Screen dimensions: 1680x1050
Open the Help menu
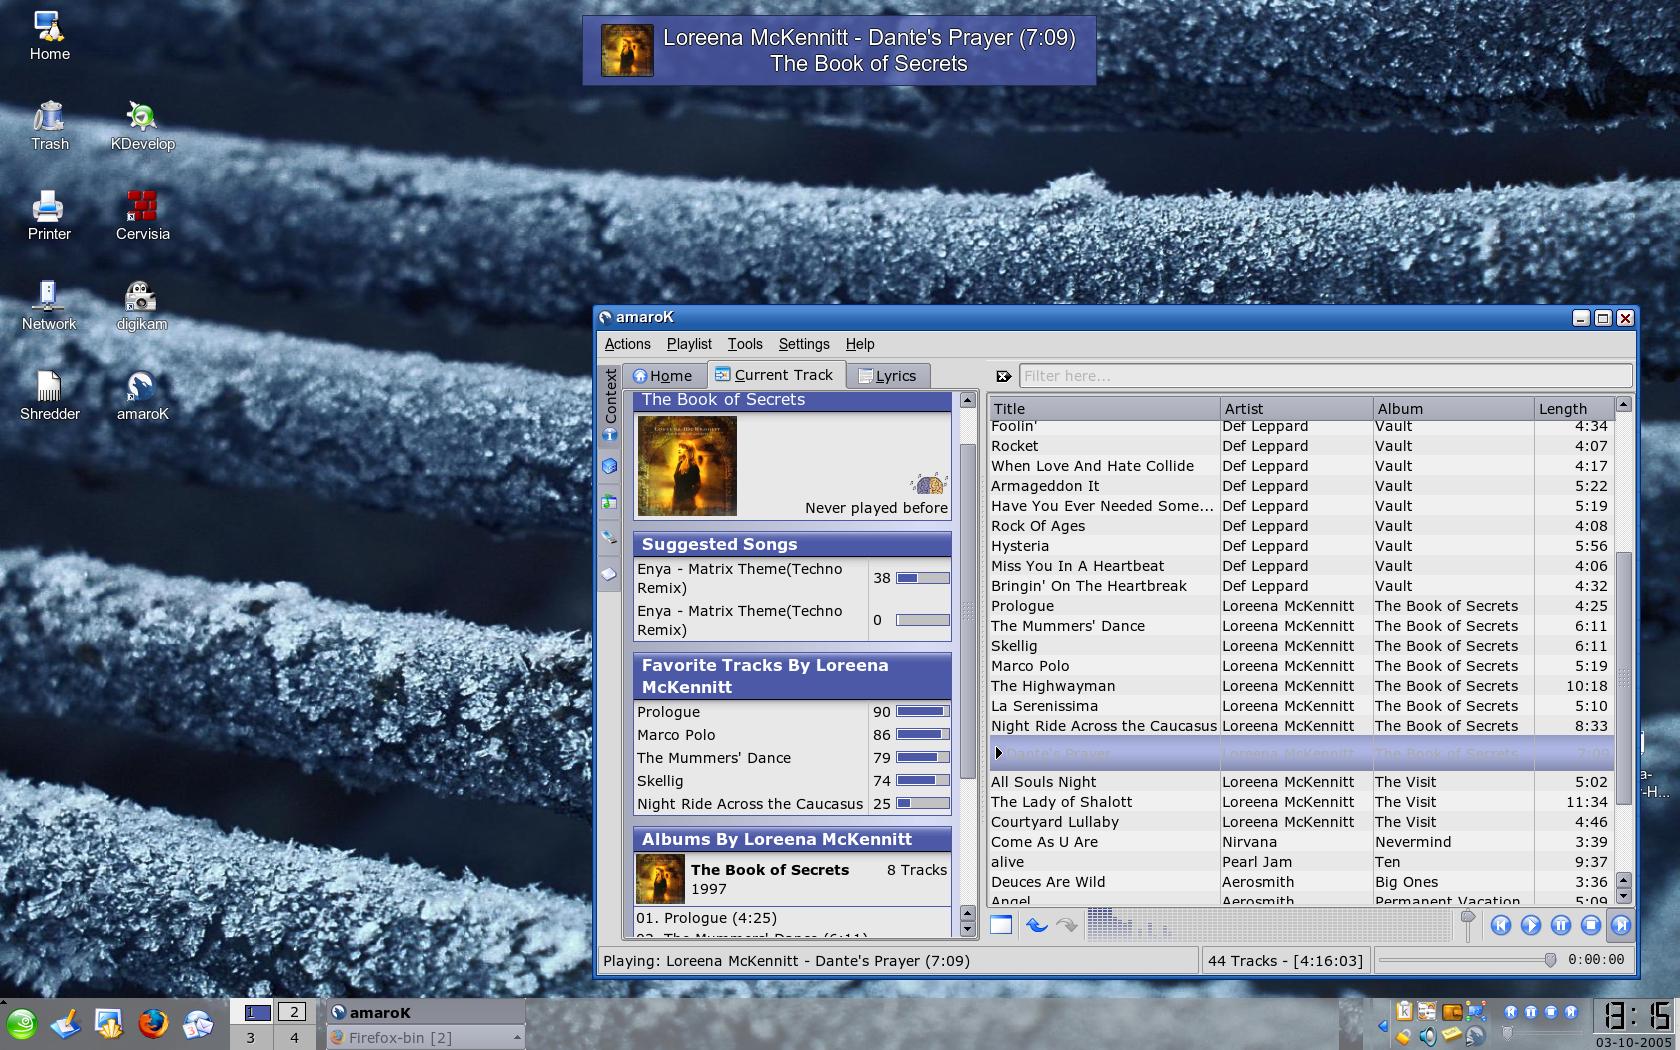pyautogui.click(x=860, y=344)
